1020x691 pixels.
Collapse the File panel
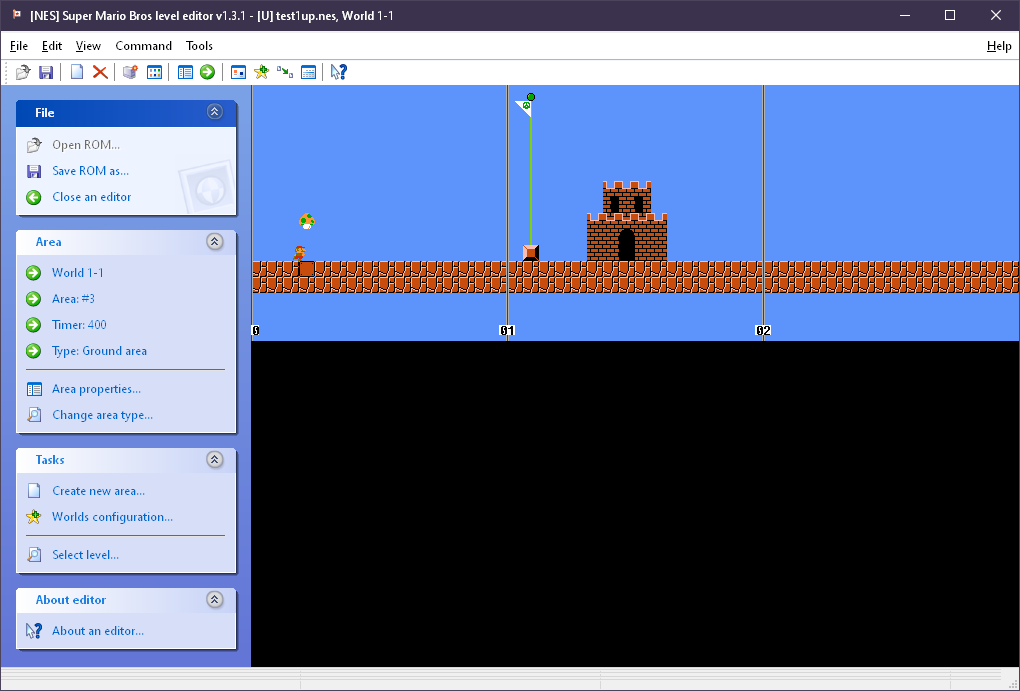215,112
